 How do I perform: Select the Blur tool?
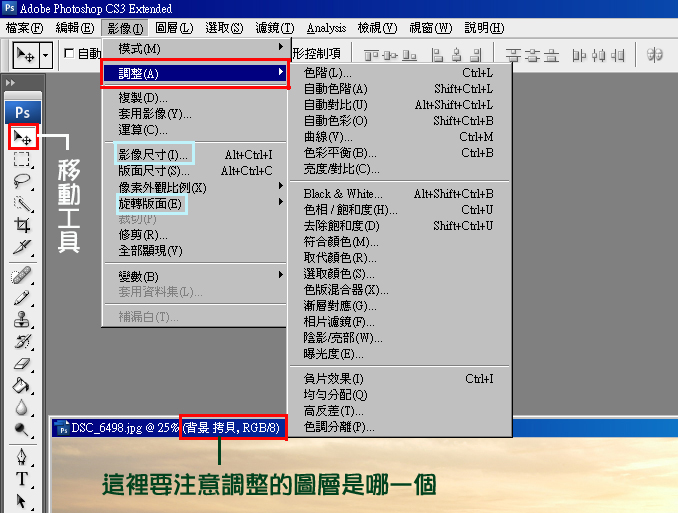tap(22, 407)
